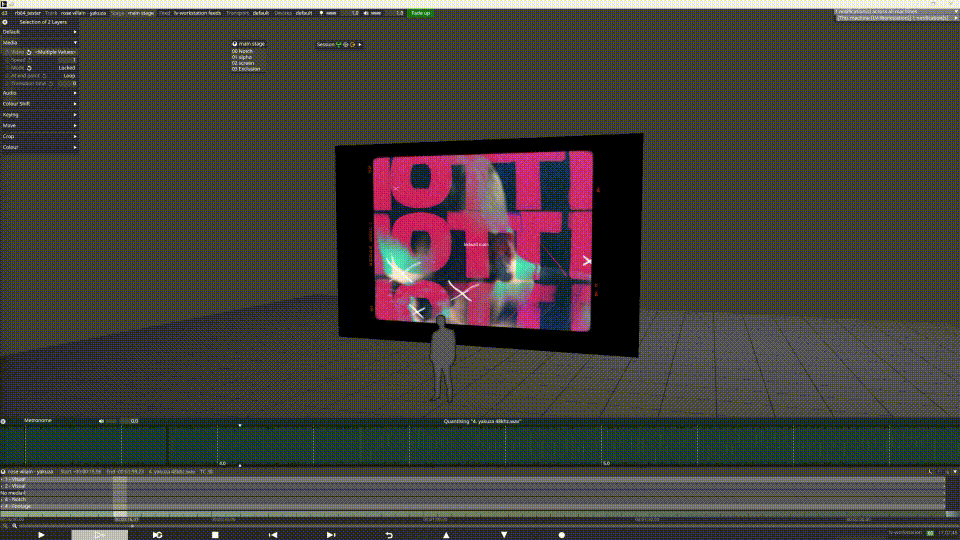This screenshot has width=960, height=540.
Task: Close the Metronome quantising bar
Action: (x=4, y=421)
